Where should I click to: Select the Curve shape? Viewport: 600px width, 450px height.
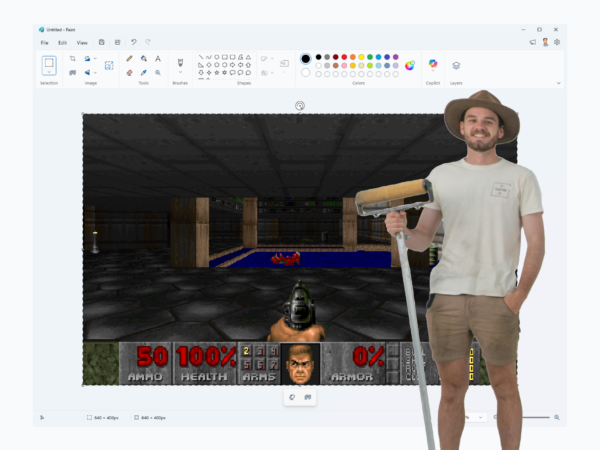tap(209, 57)
